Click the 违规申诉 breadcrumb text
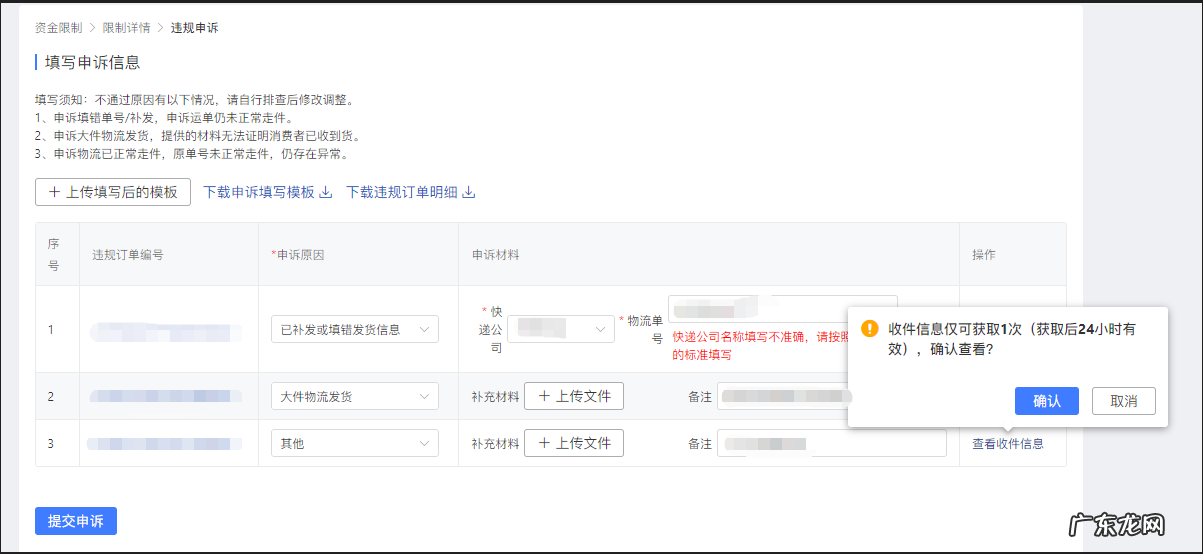Image resolution: width=1203 pixels, height=554 pixels. (194, 28)
